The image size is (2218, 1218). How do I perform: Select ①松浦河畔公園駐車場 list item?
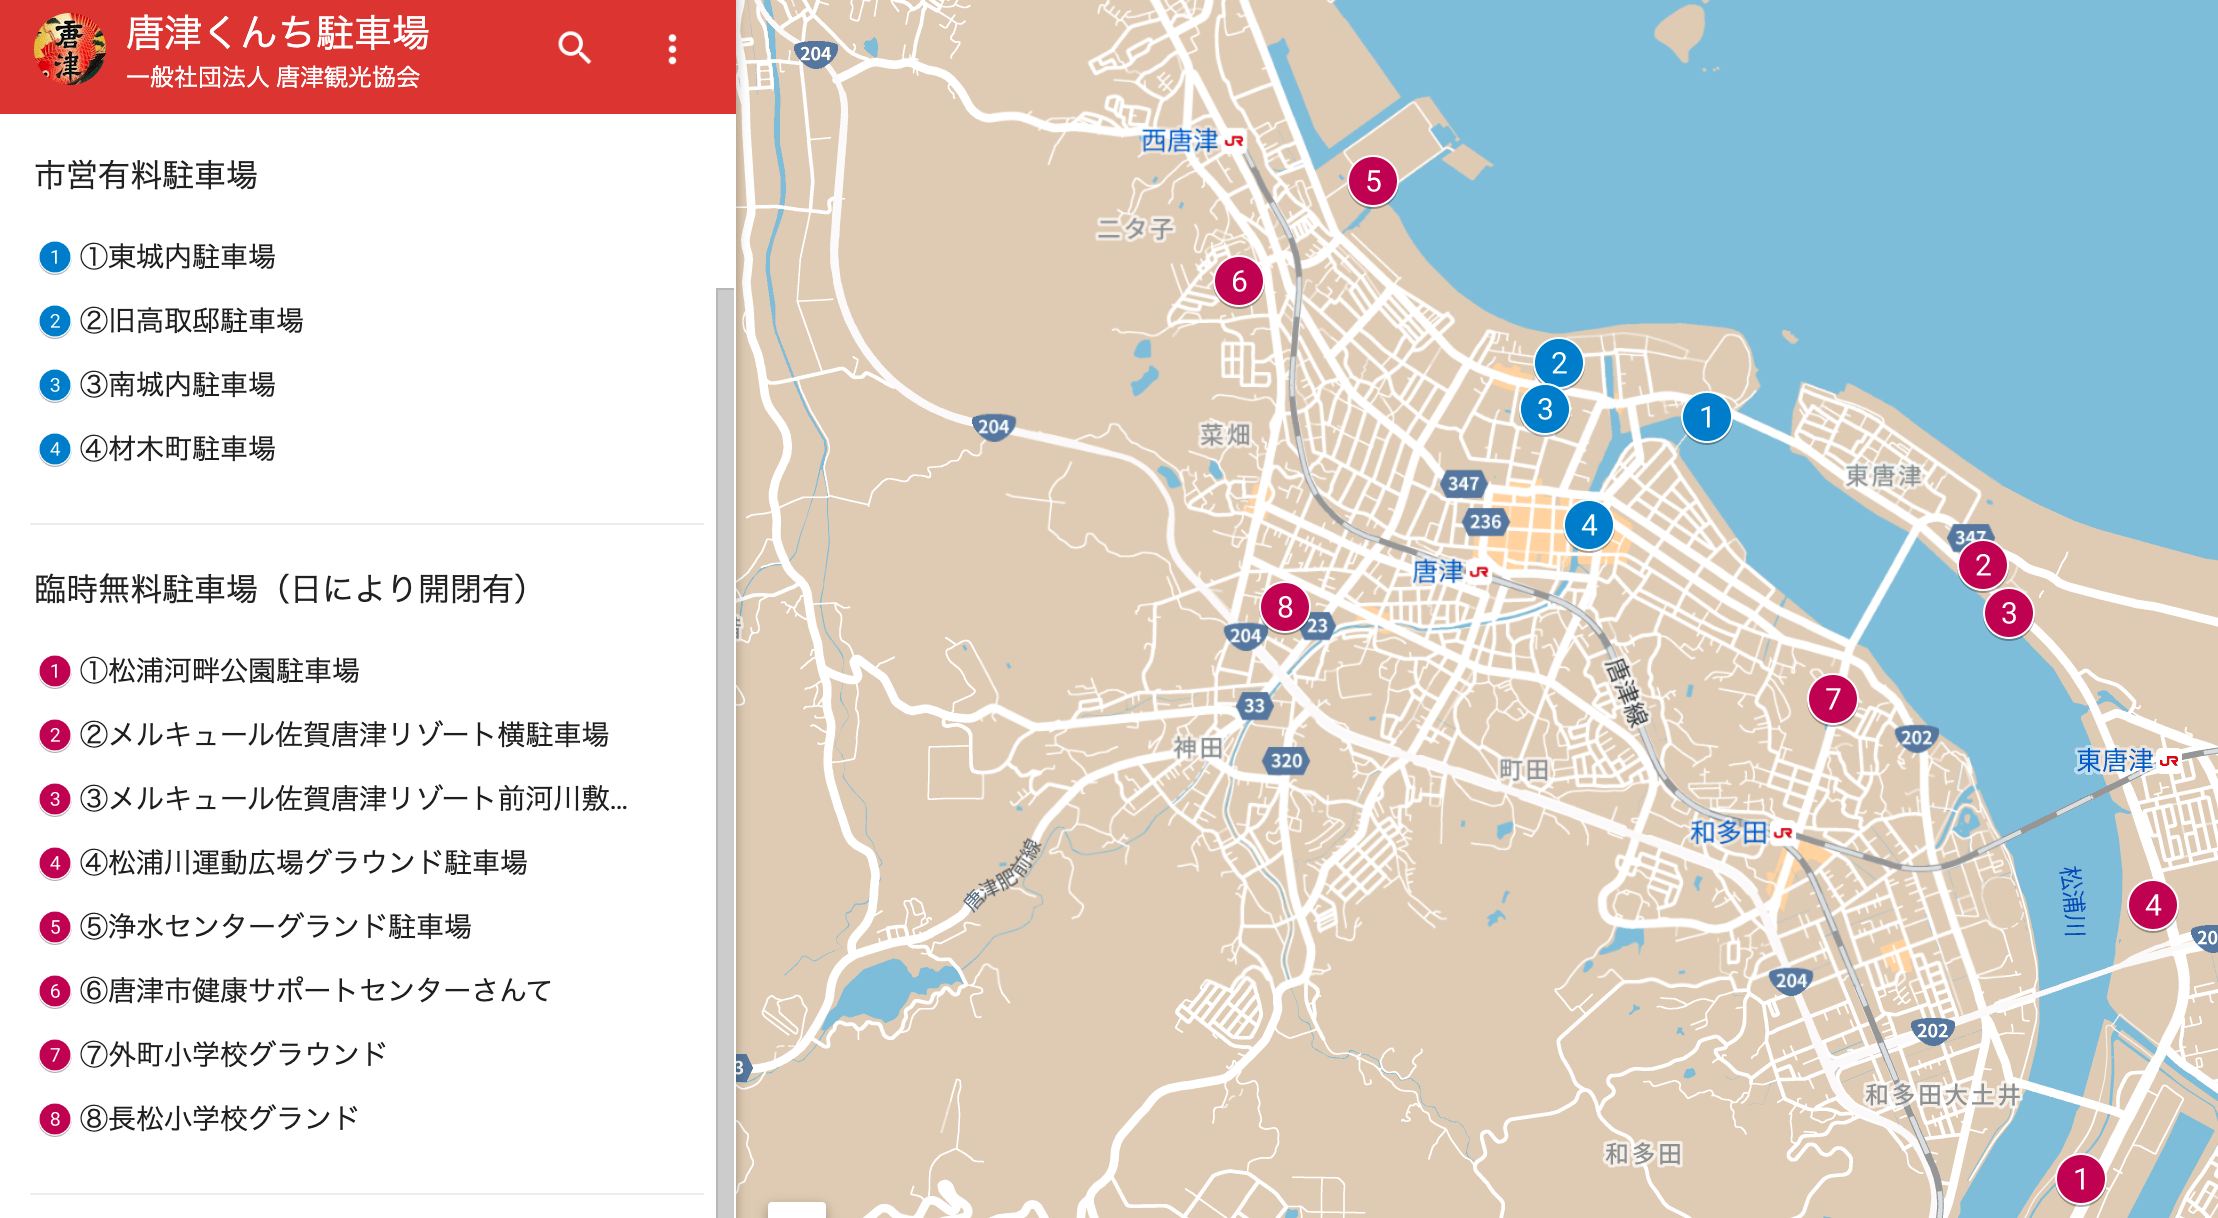click(x=220, y=671)
